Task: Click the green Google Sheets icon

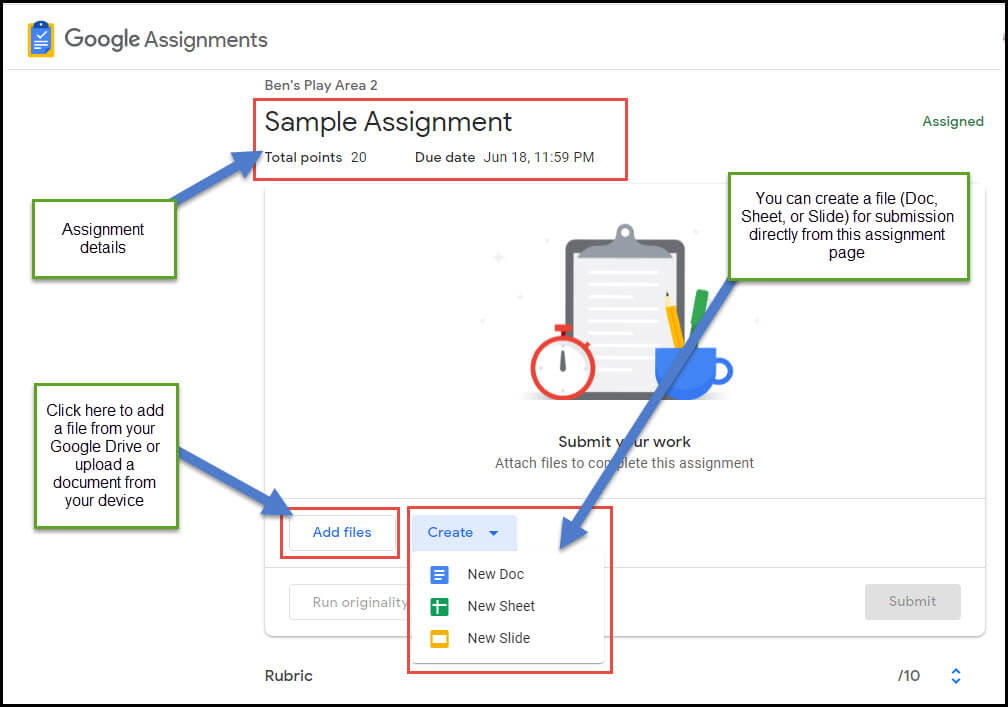Action: tap(439, 606)
